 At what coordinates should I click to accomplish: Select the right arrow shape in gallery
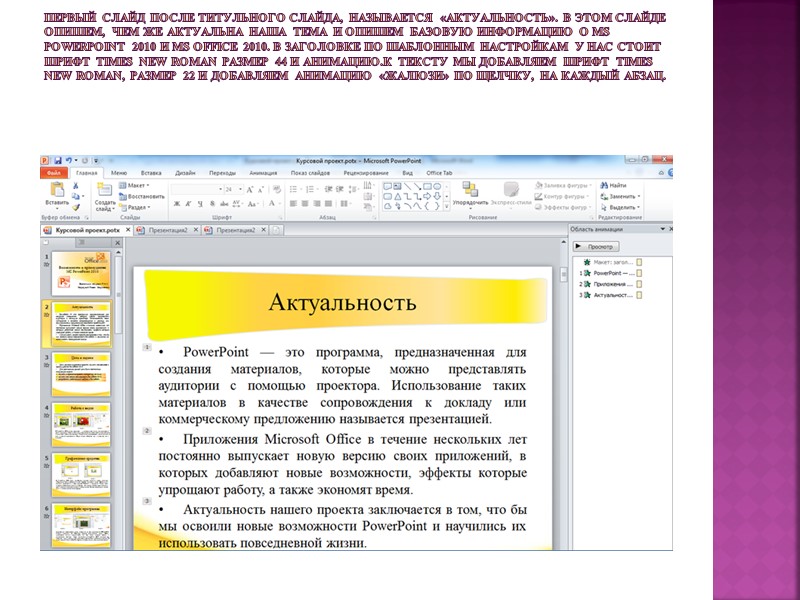pyautogui.click(x=428, y=196)
